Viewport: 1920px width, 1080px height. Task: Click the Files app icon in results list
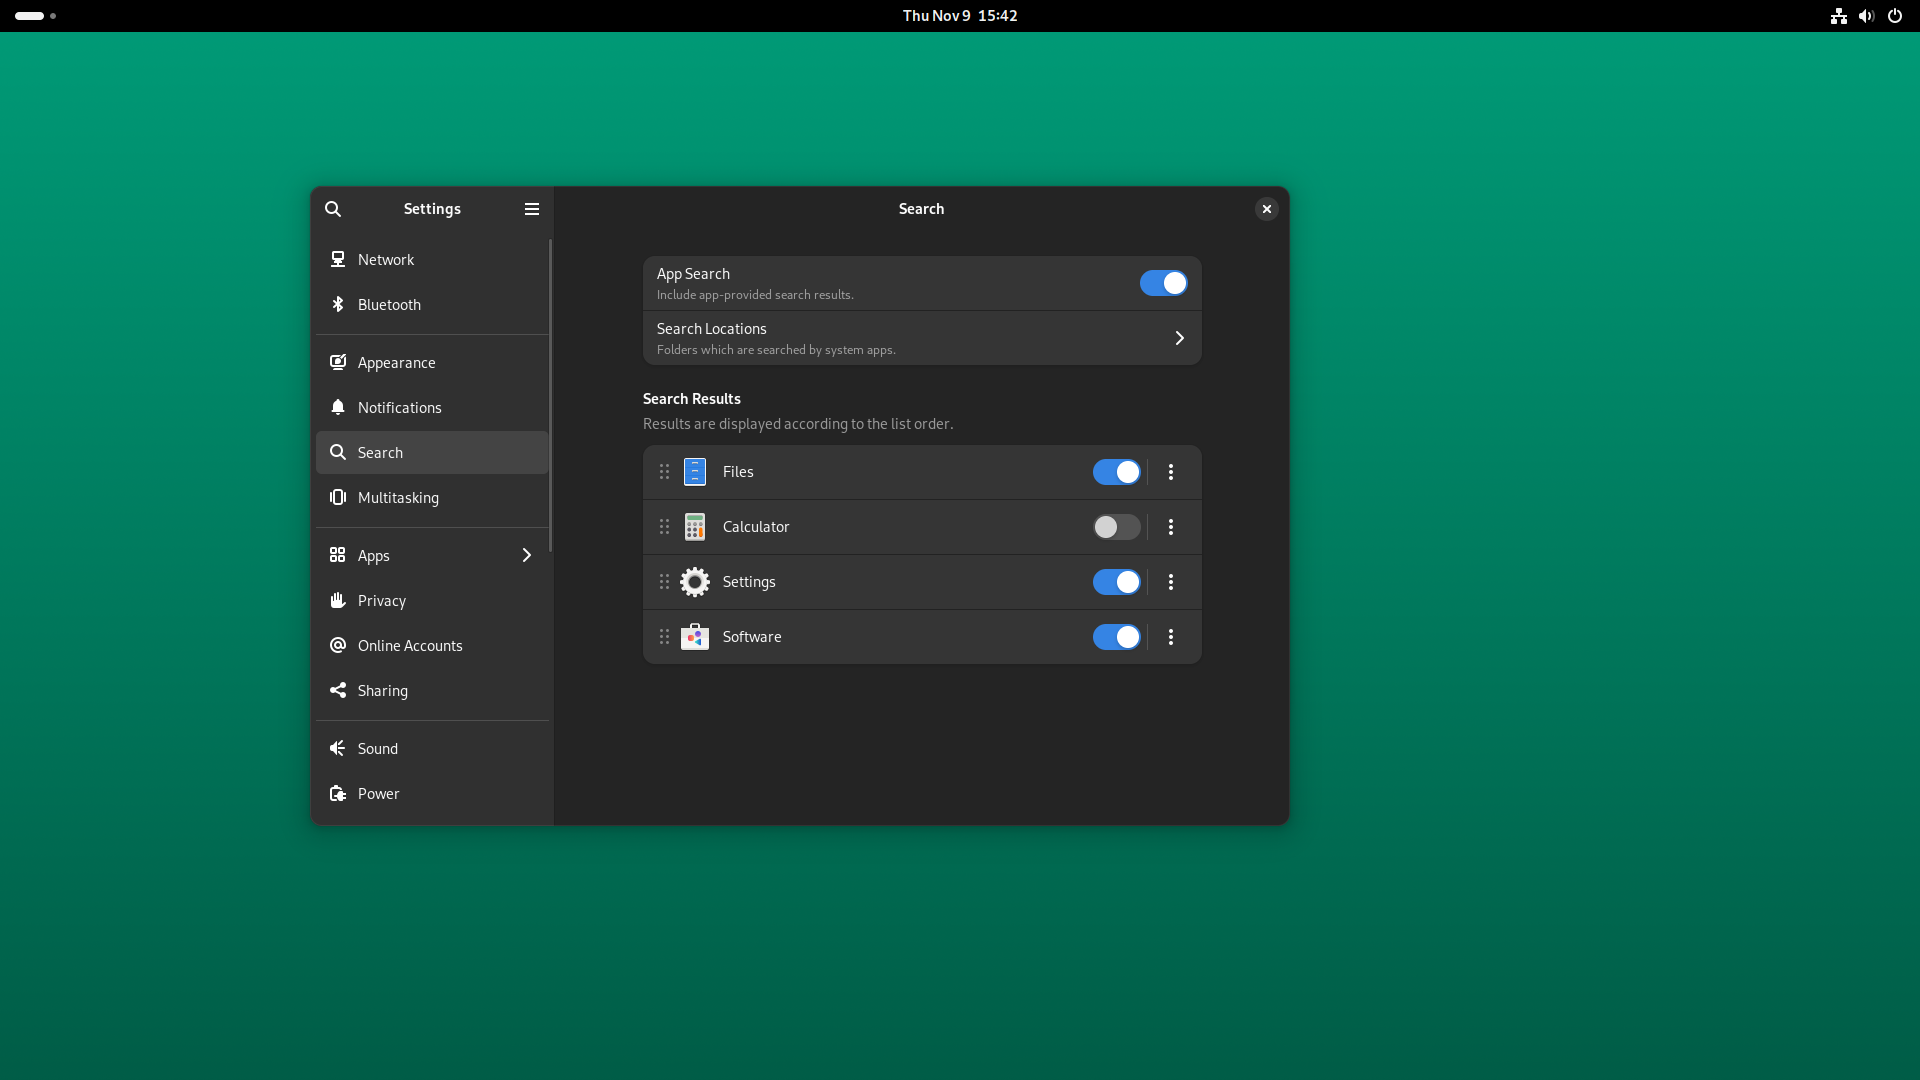[x=695, y=472]
